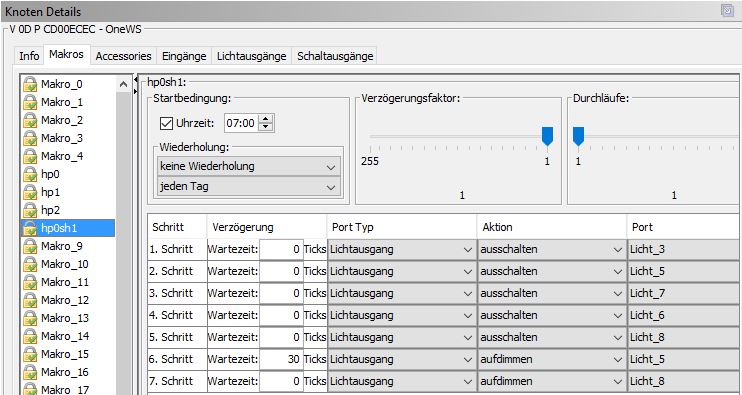742x395 pixels.
Task: Click the lock icon beside hp1
Action: coord(30,192)
